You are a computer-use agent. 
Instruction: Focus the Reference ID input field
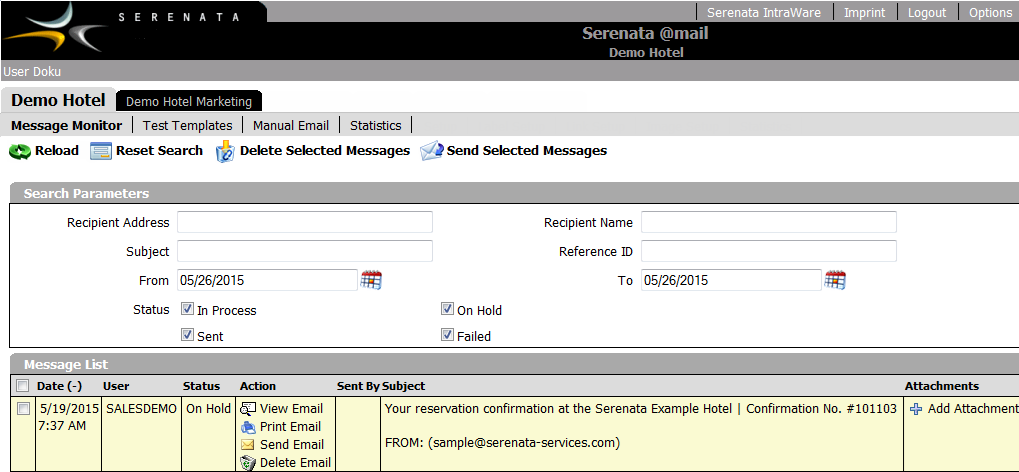click(769, 251)
